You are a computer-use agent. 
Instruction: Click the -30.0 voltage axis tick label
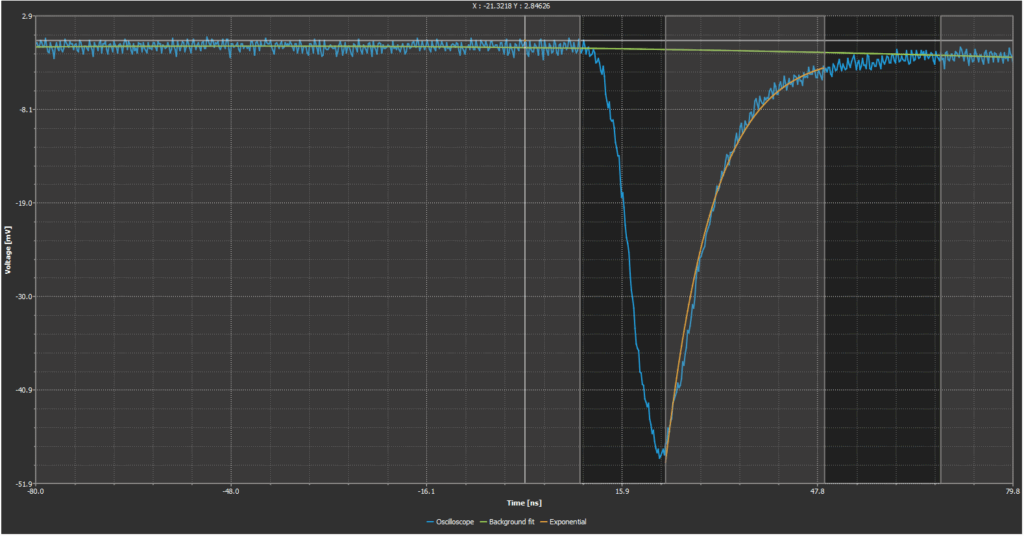[x=22, y=296]
